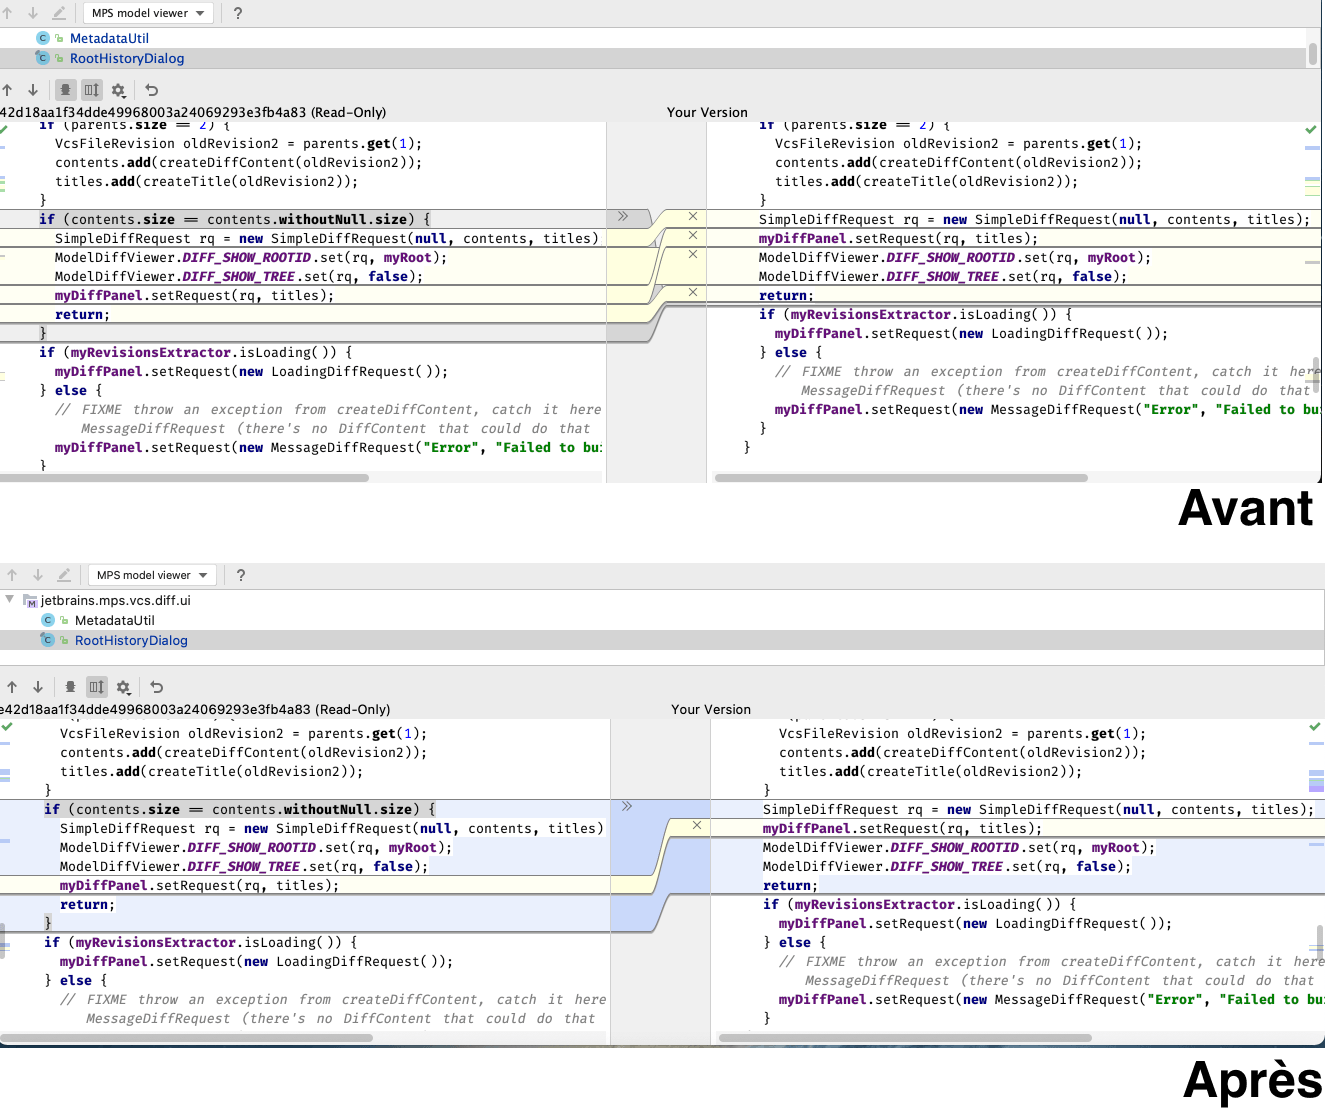Toggle highlight button in Avant diff toolbar
Screen dimensions: 1325x1108
(x=65, y=90)
